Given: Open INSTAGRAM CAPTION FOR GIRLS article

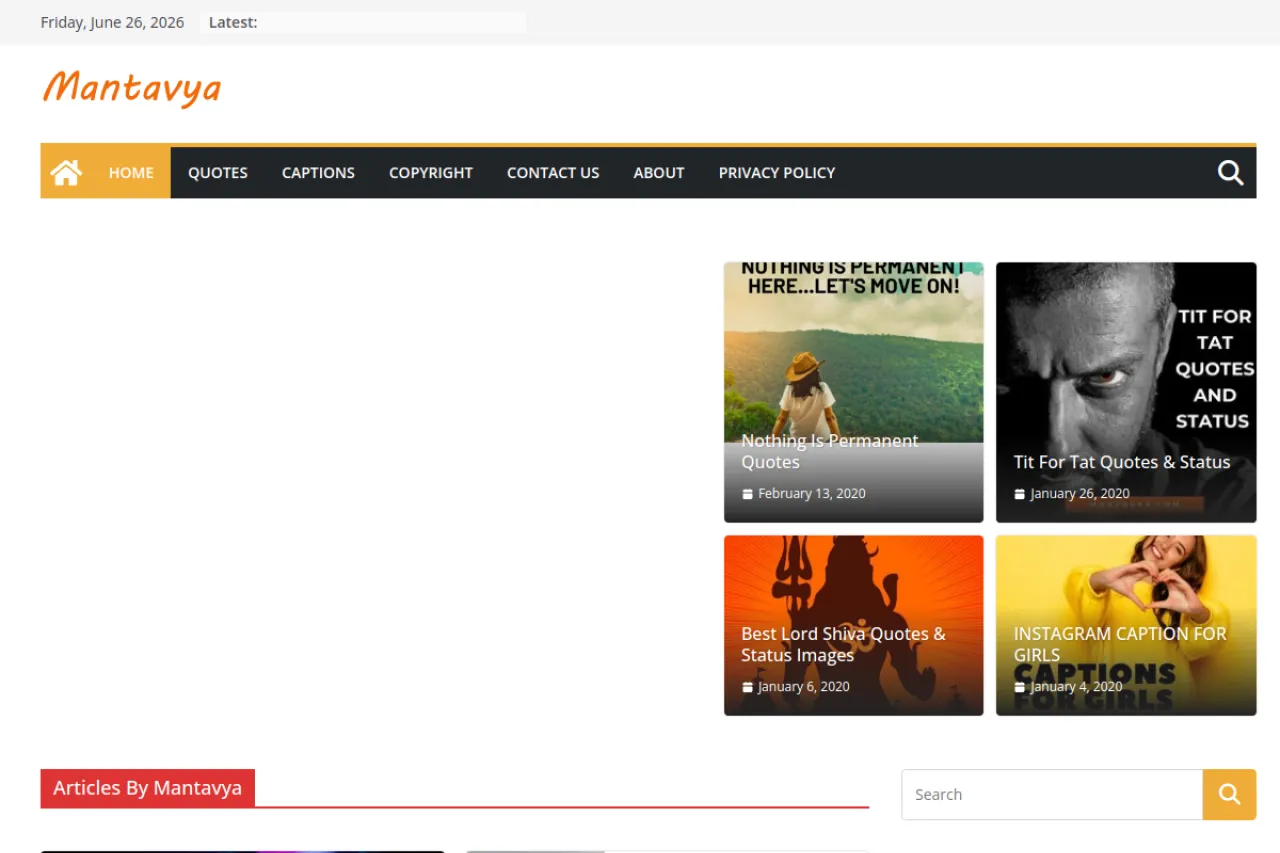Looking at the screenshot, I should pyautogui.click(x=1120, y=645).
